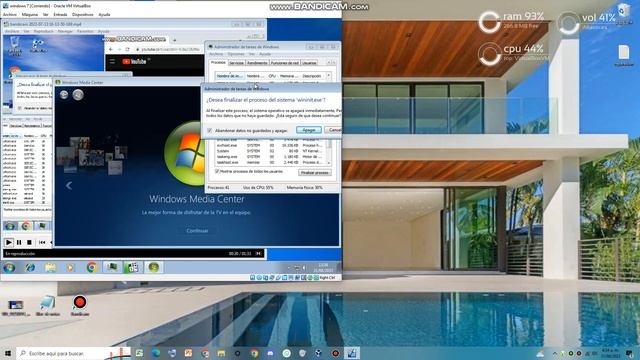Open Windows Media Player on the Windows 7 taskbar
This screenshot has width=640, height=360.
(71, 268)
